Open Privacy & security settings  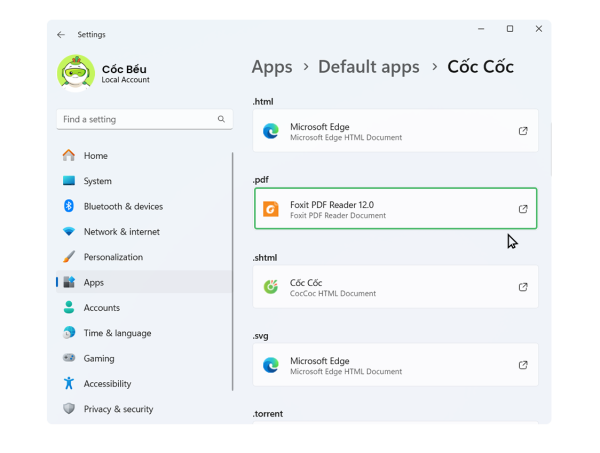144,409
